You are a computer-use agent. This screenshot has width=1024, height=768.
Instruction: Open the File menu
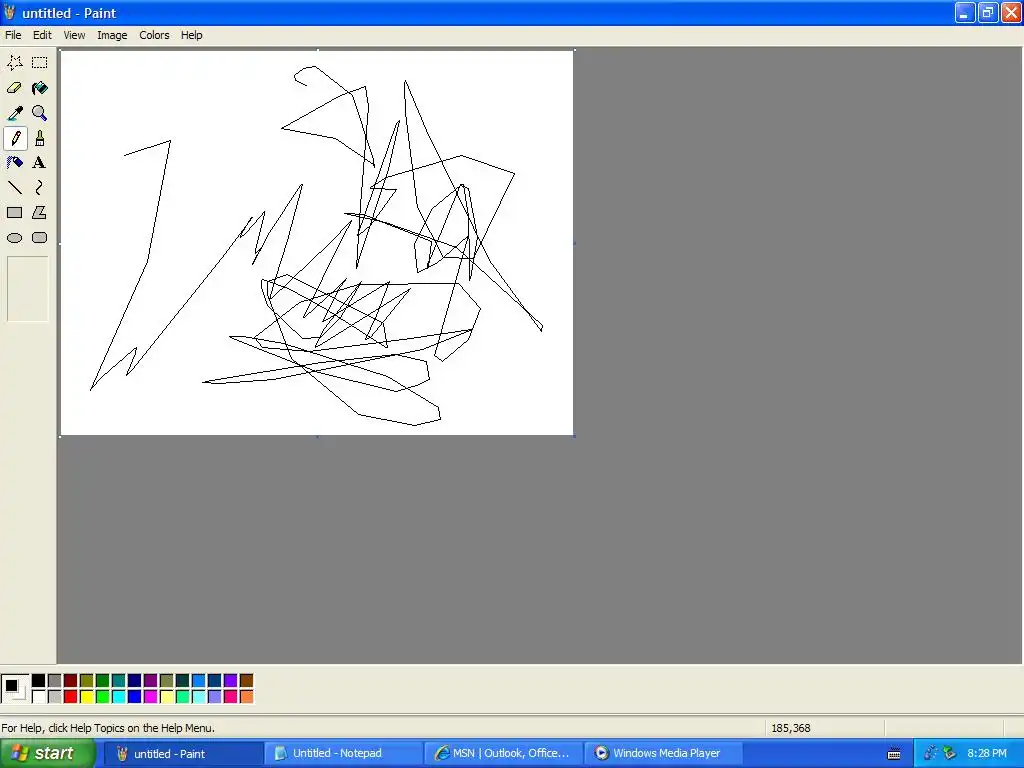coord(13,35)
